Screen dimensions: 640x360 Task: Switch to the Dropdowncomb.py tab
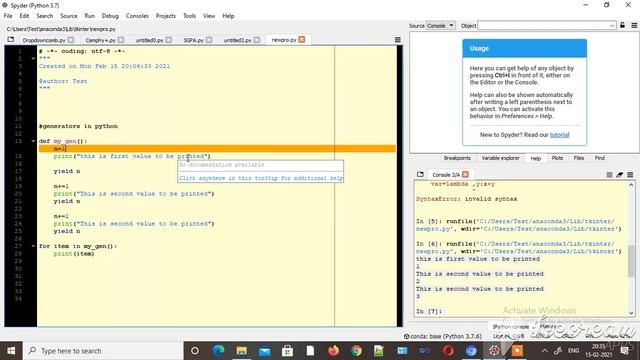(x=44, y=40)
